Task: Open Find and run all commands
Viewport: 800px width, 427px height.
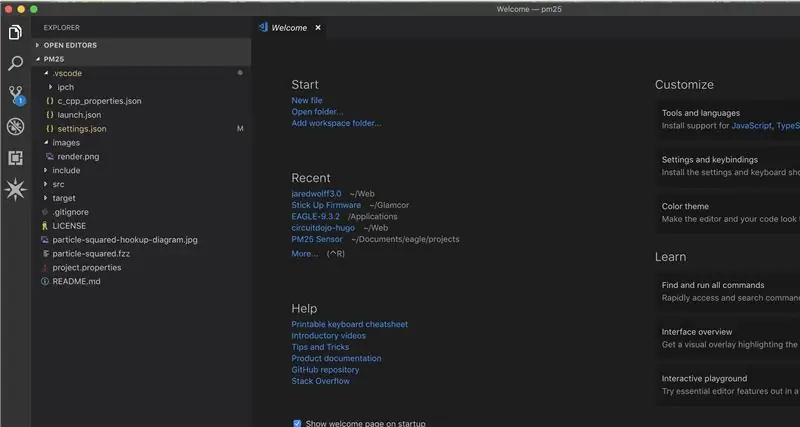Action: pyautogui.click(x=728, y=291)
